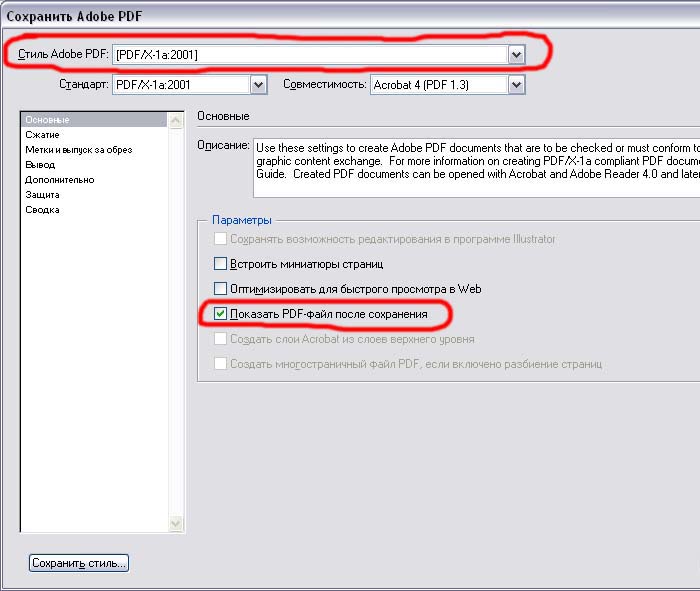700x591 pixels.
Task: Select Сжатие in the category list
Action: (x=42, y=135)
